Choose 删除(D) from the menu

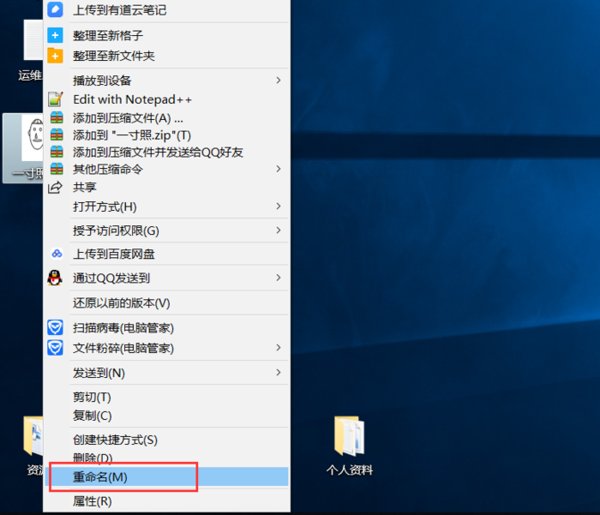pyautogui.click(x=166, y=458)
